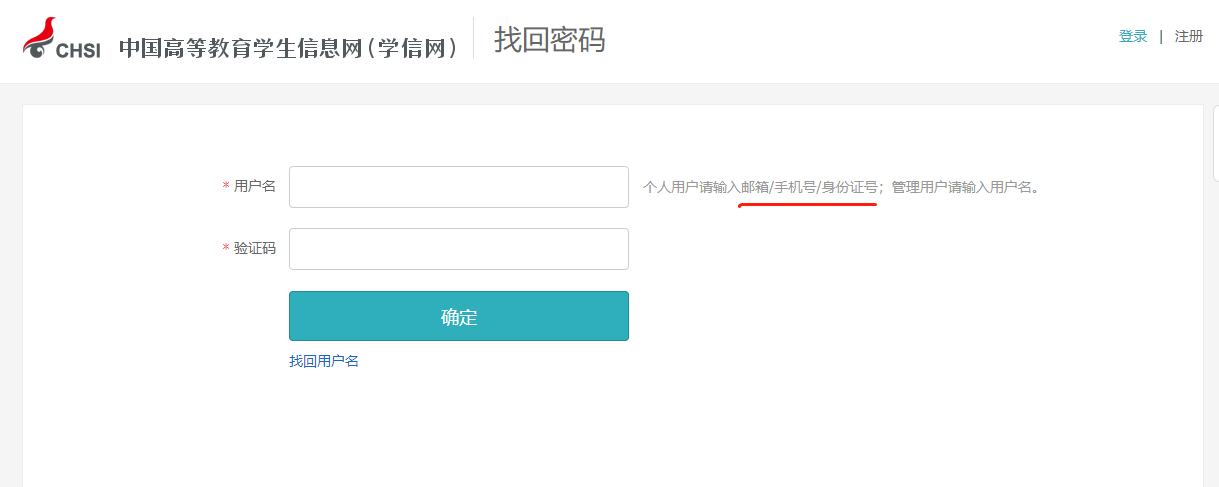Click the CHSI red bird logo
Image resolution: width=1219 pixels, height=487 pixels.
pos(40,35)
